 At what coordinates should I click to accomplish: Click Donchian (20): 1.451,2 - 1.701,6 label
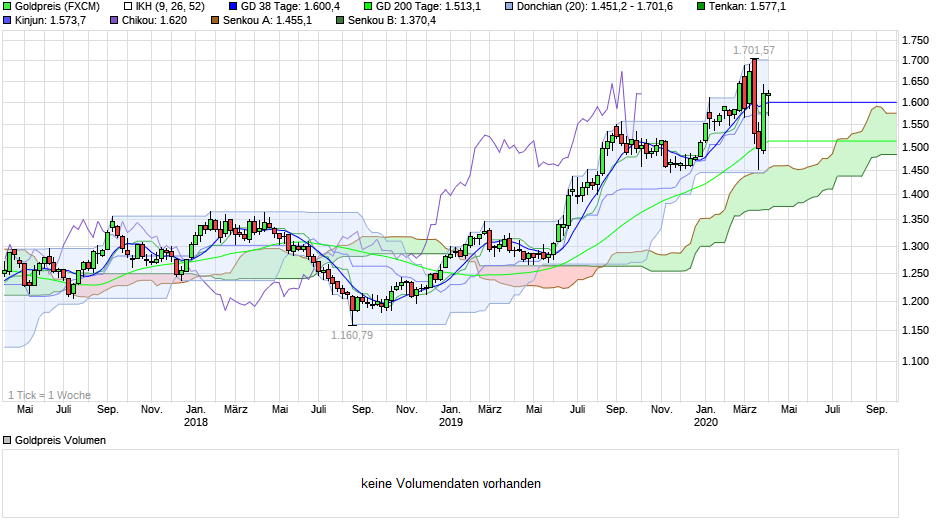(595, 7)
